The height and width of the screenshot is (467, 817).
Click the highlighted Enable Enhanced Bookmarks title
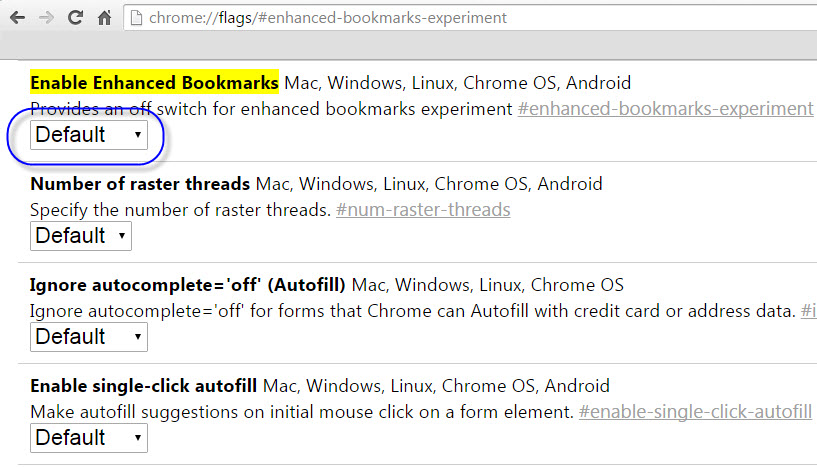pyautogui.click(x=154, y=82)
